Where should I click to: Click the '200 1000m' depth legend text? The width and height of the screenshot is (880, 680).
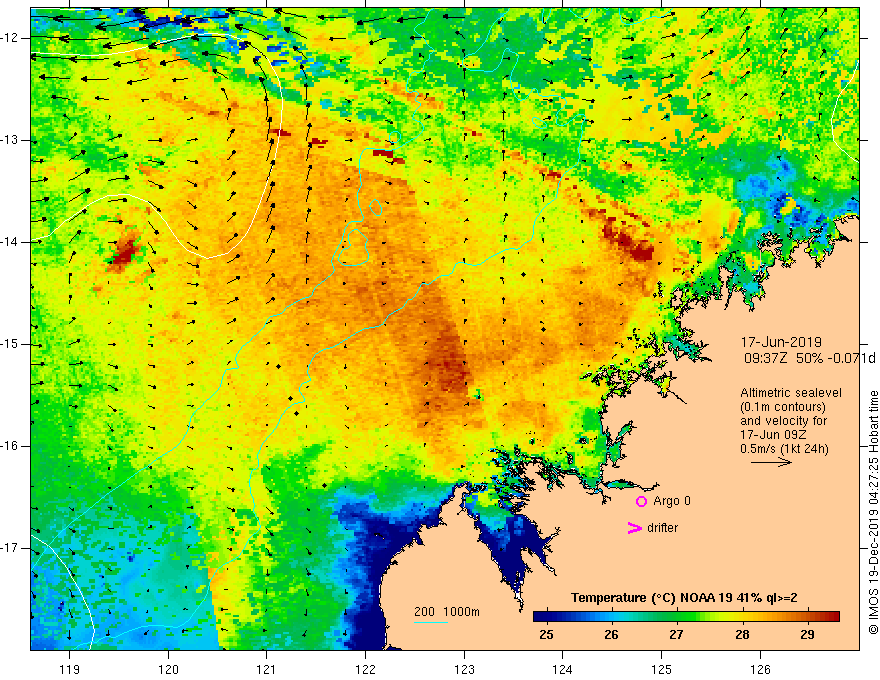tap(447, 612)
